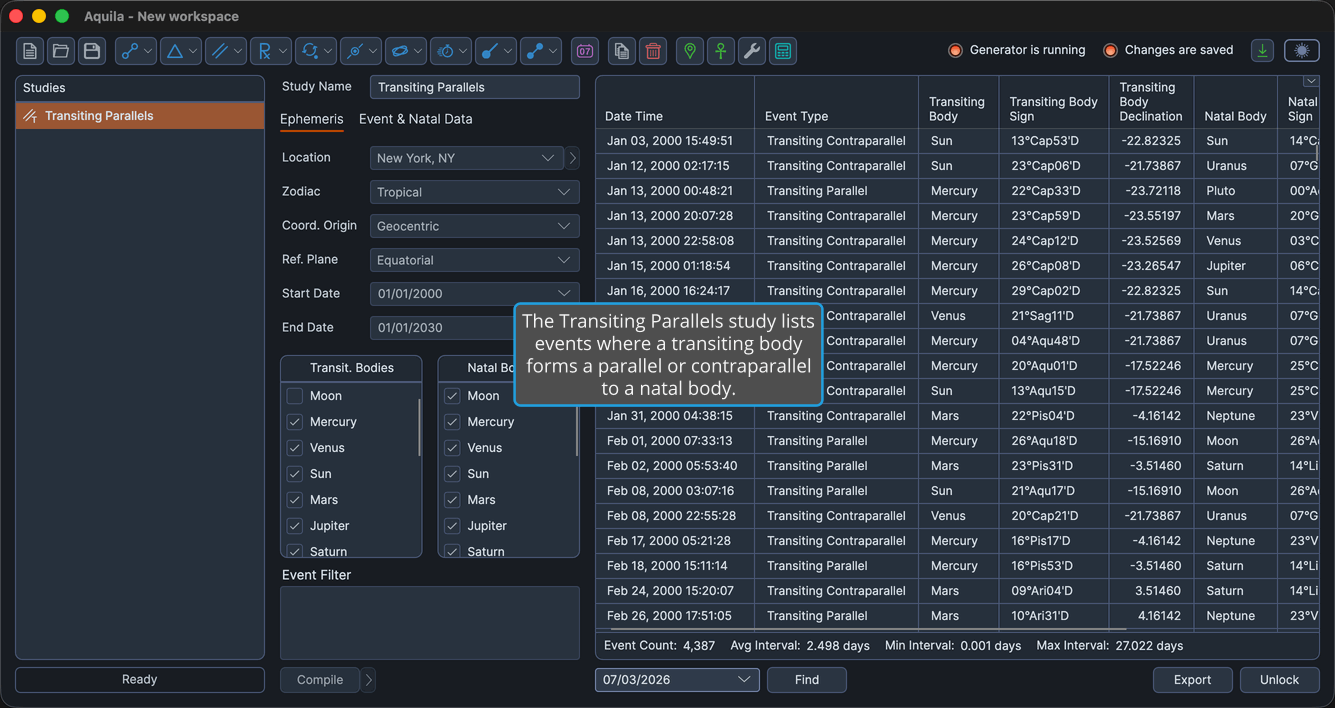Delete the study with red trash icon

[653, 51]
